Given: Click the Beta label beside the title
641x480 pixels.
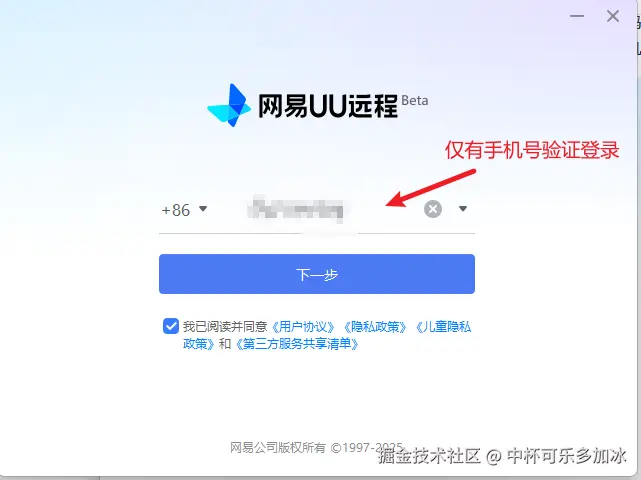Looking at the screenshot, I should [415, 100].
